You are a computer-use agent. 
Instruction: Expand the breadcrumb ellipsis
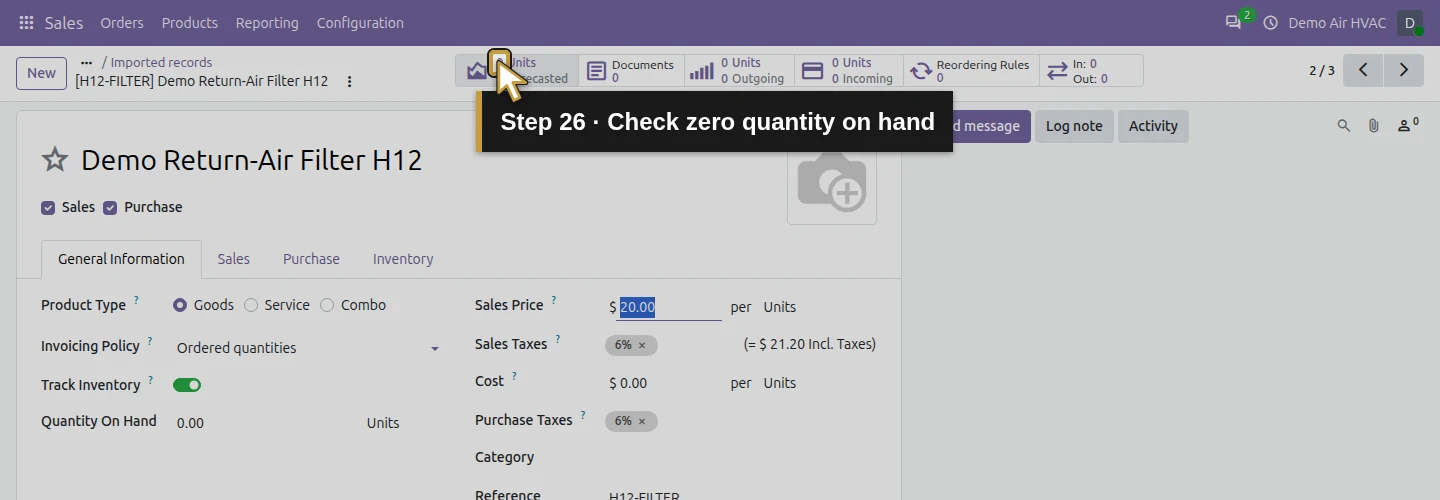[86, 62]
